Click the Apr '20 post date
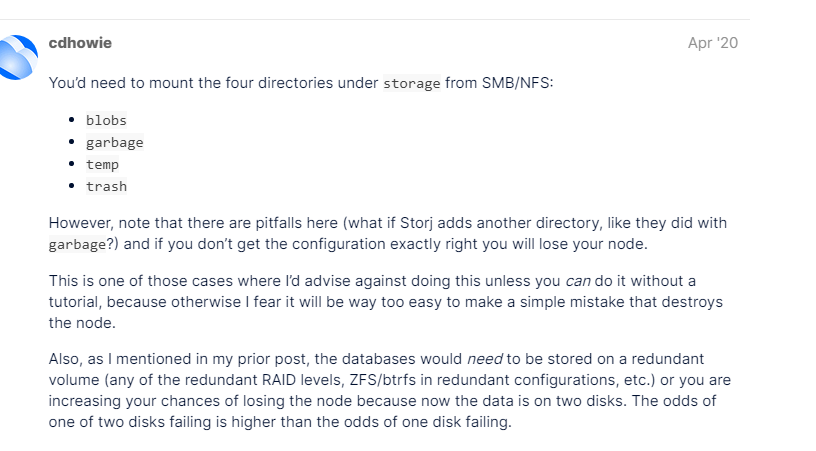This screenshot has width=816, height=451. 713,43
